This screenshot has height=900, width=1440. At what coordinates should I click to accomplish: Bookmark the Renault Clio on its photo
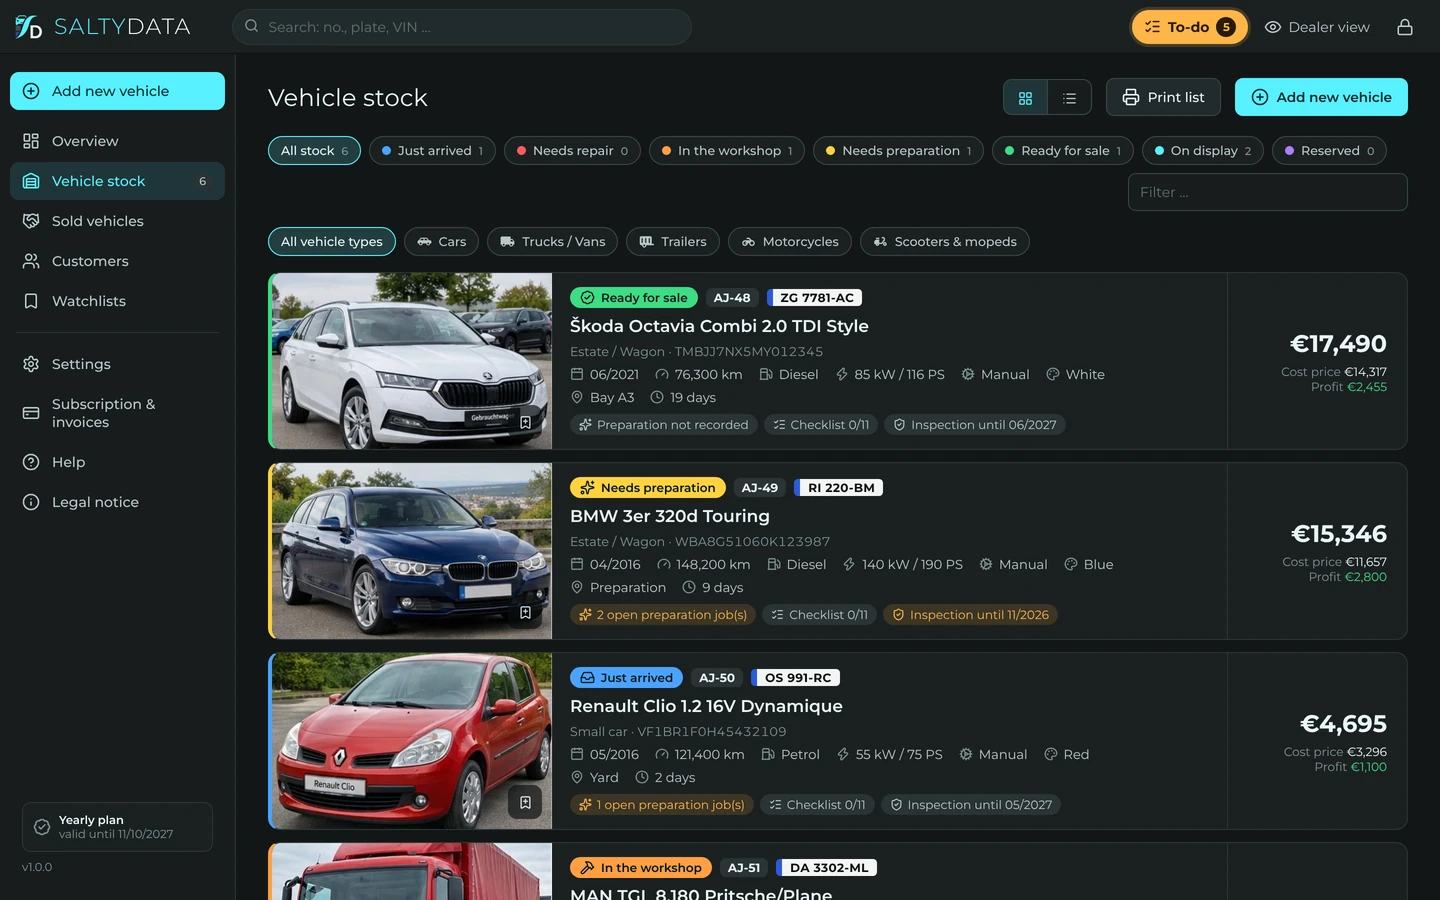[525, 802]
